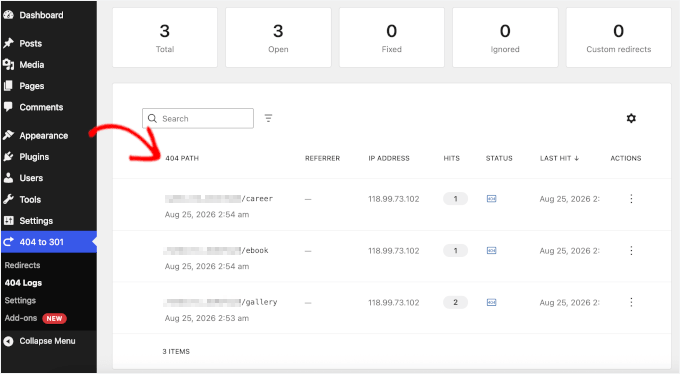The width and height of the screenshot is (680, 374).
Task: Click the Users person icon
Action: (x=8, y=178)
